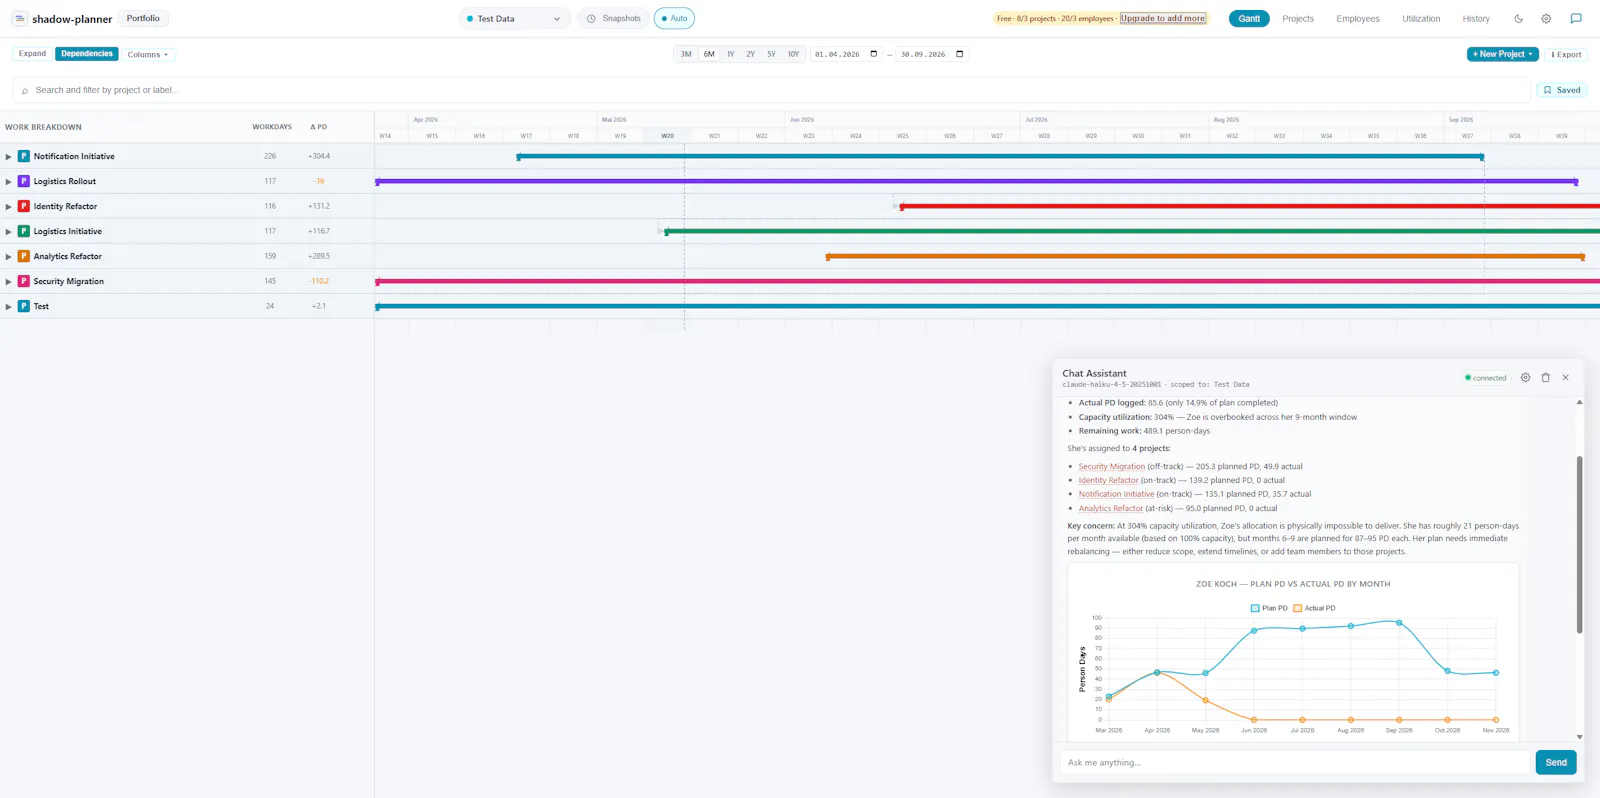The width and height of the screenshot is (1600, 798).
Task: Open Security Migration link in chat
Action: pyautogui.click(x=1112, y=466)
